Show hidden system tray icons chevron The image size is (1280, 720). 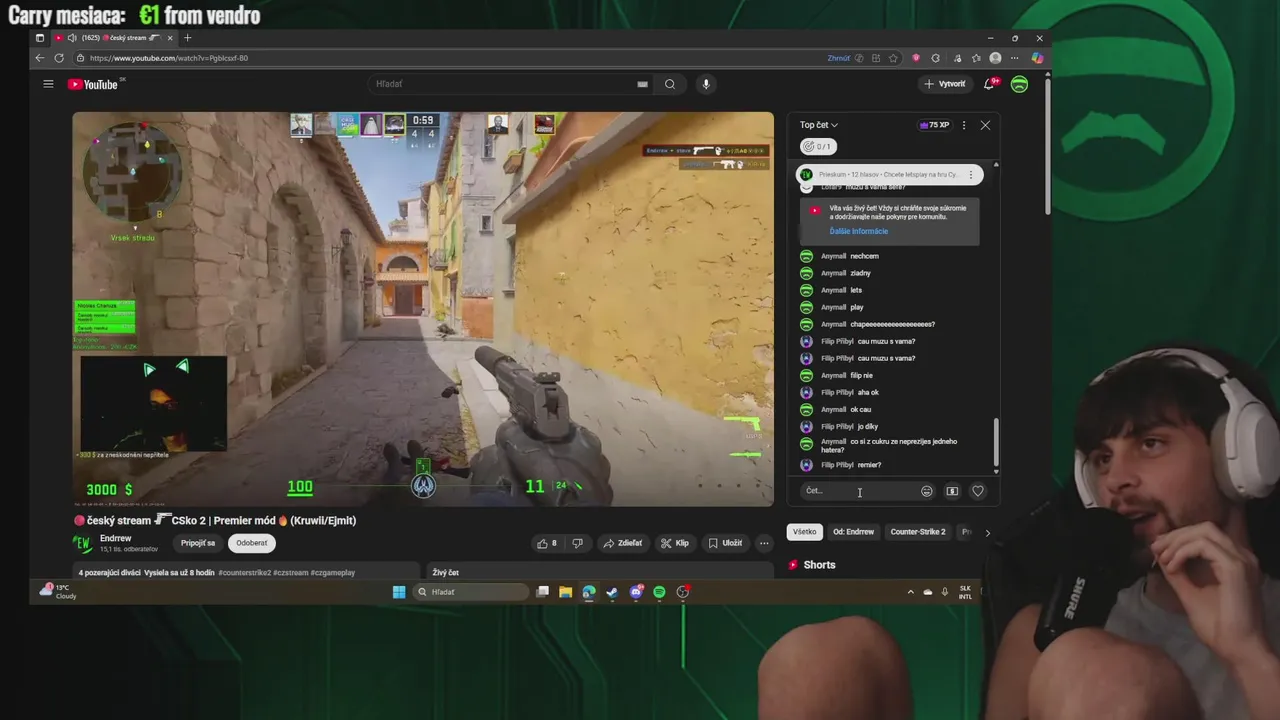pos(910,592)
